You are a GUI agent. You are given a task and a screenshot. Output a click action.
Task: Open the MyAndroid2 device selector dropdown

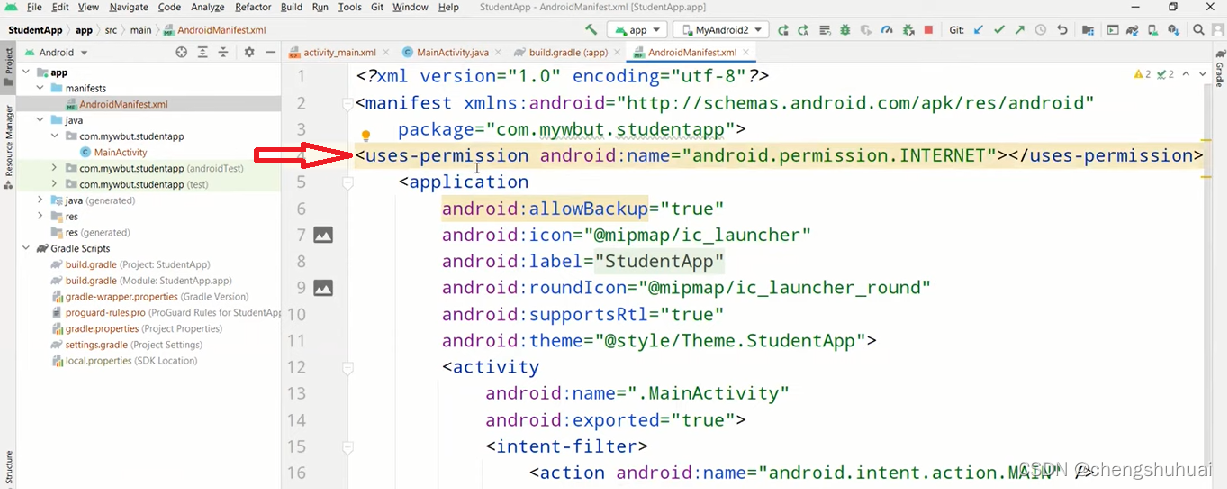point(719,30)
